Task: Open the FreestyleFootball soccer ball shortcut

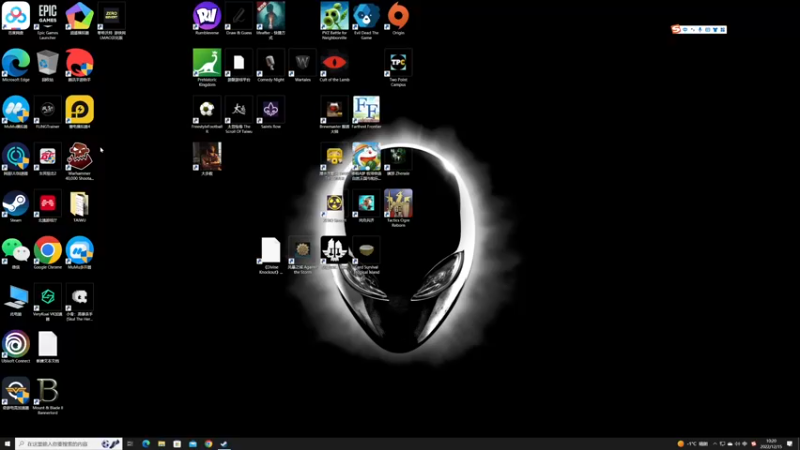Action: click(x=207, y=114)
